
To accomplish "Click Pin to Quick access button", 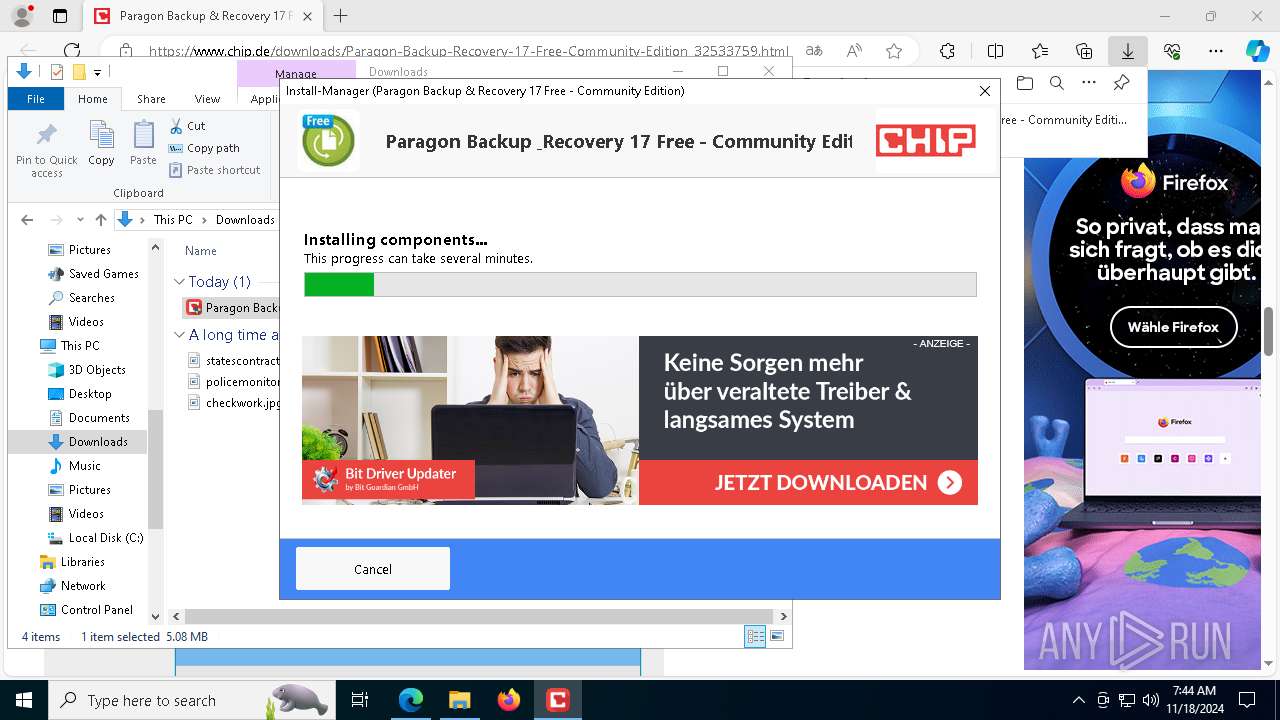I will click(x=46, y=150).
